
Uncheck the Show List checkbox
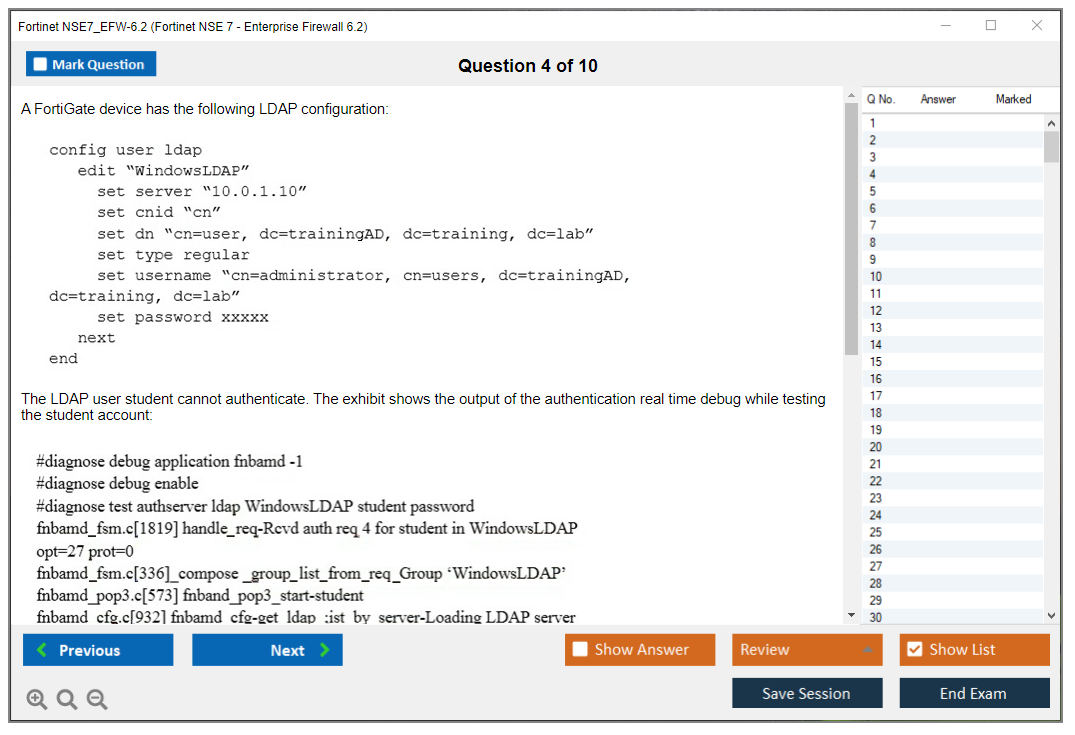click(914, 650)
